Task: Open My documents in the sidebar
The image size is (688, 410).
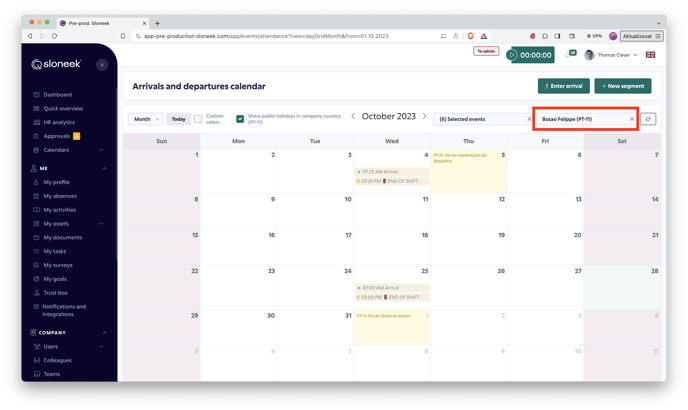Action: [62, 237]
